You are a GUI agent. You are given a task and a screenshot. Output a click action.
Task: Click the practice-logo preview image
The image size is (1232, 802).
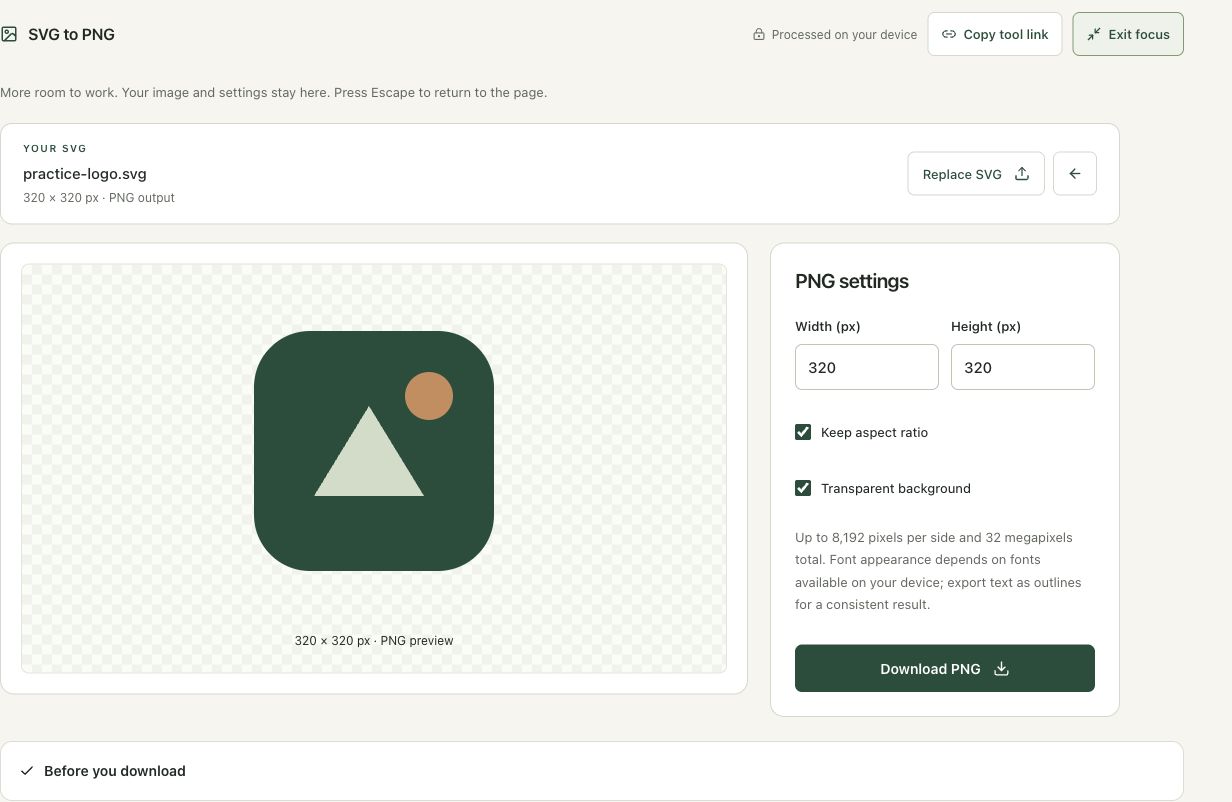coord(374,451)
